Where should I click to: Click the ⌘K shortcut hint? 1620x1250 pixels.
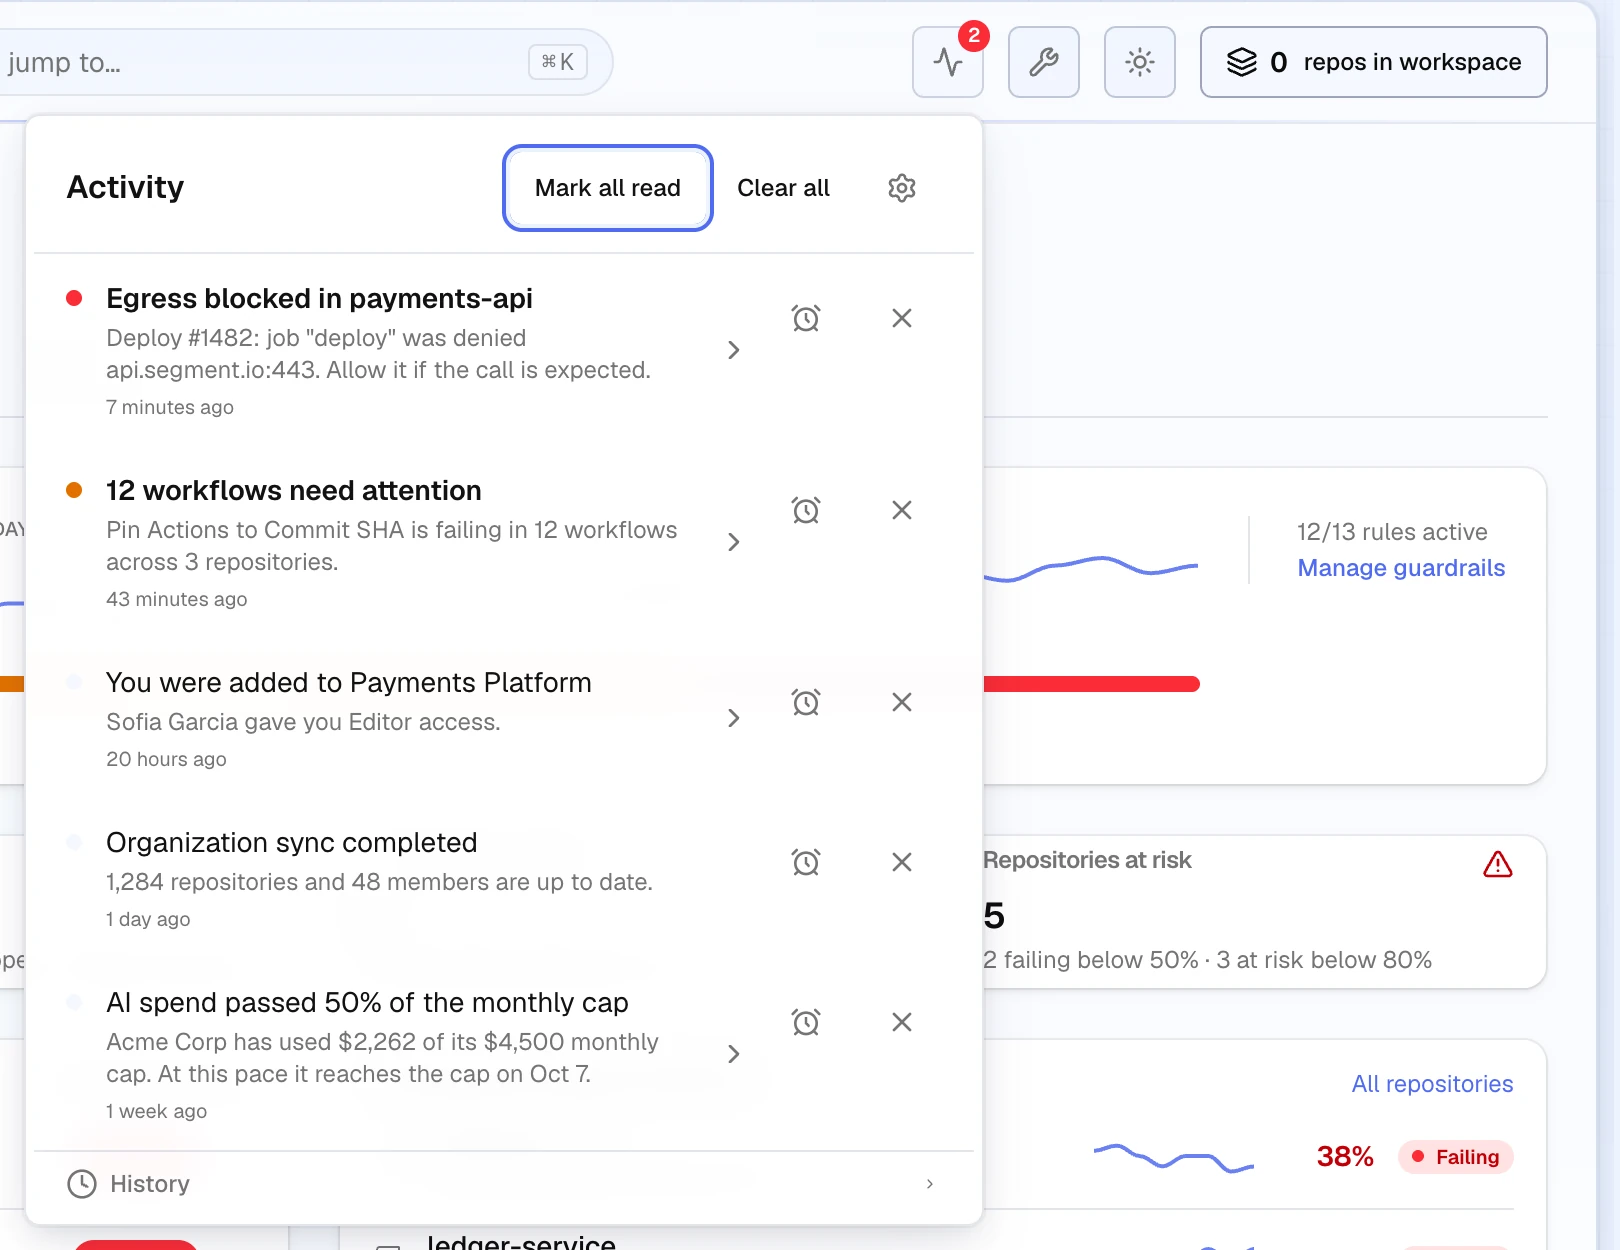point(558,62)
